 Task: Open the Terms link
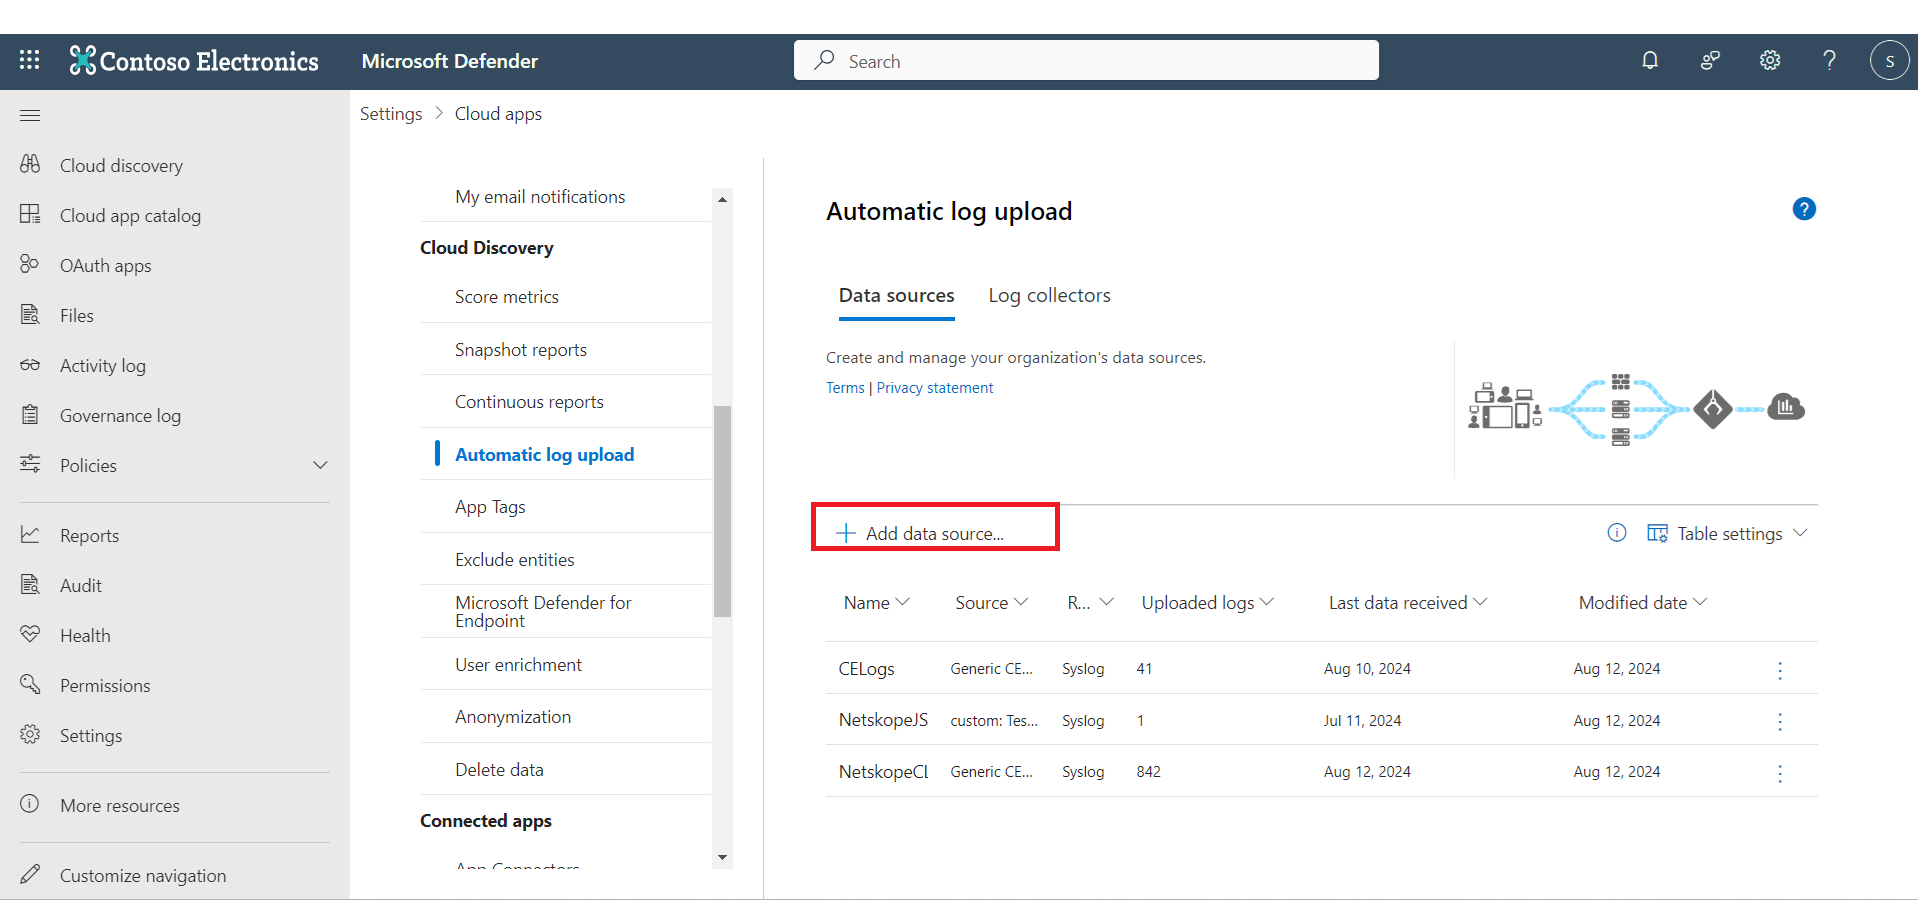pos(845,388)
